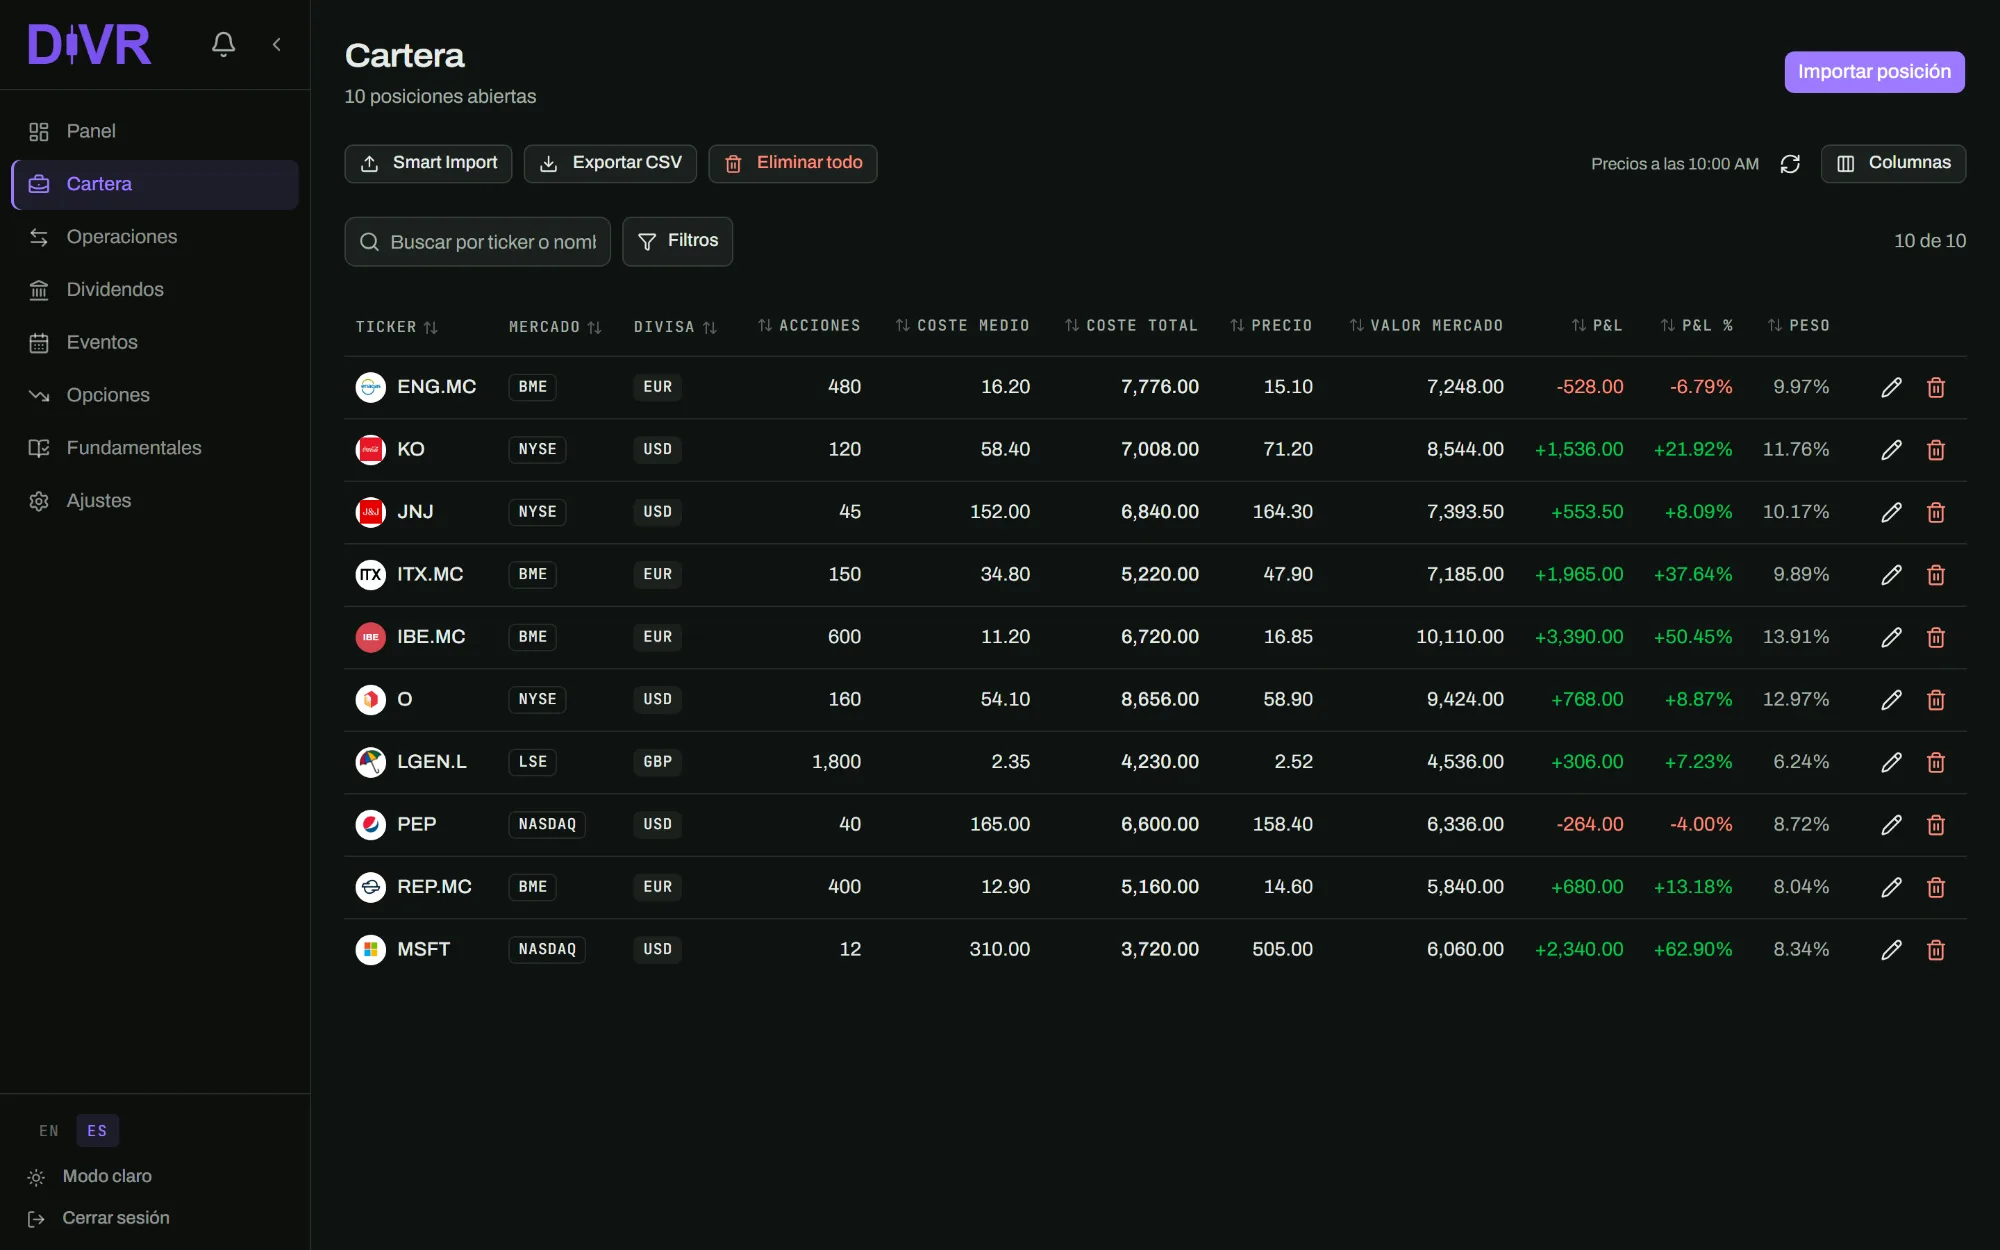Image resolution: width=2000 pixels, height=1250 pixels.
Task: Edit the IBE.MC position
Action: [1891, 638]
